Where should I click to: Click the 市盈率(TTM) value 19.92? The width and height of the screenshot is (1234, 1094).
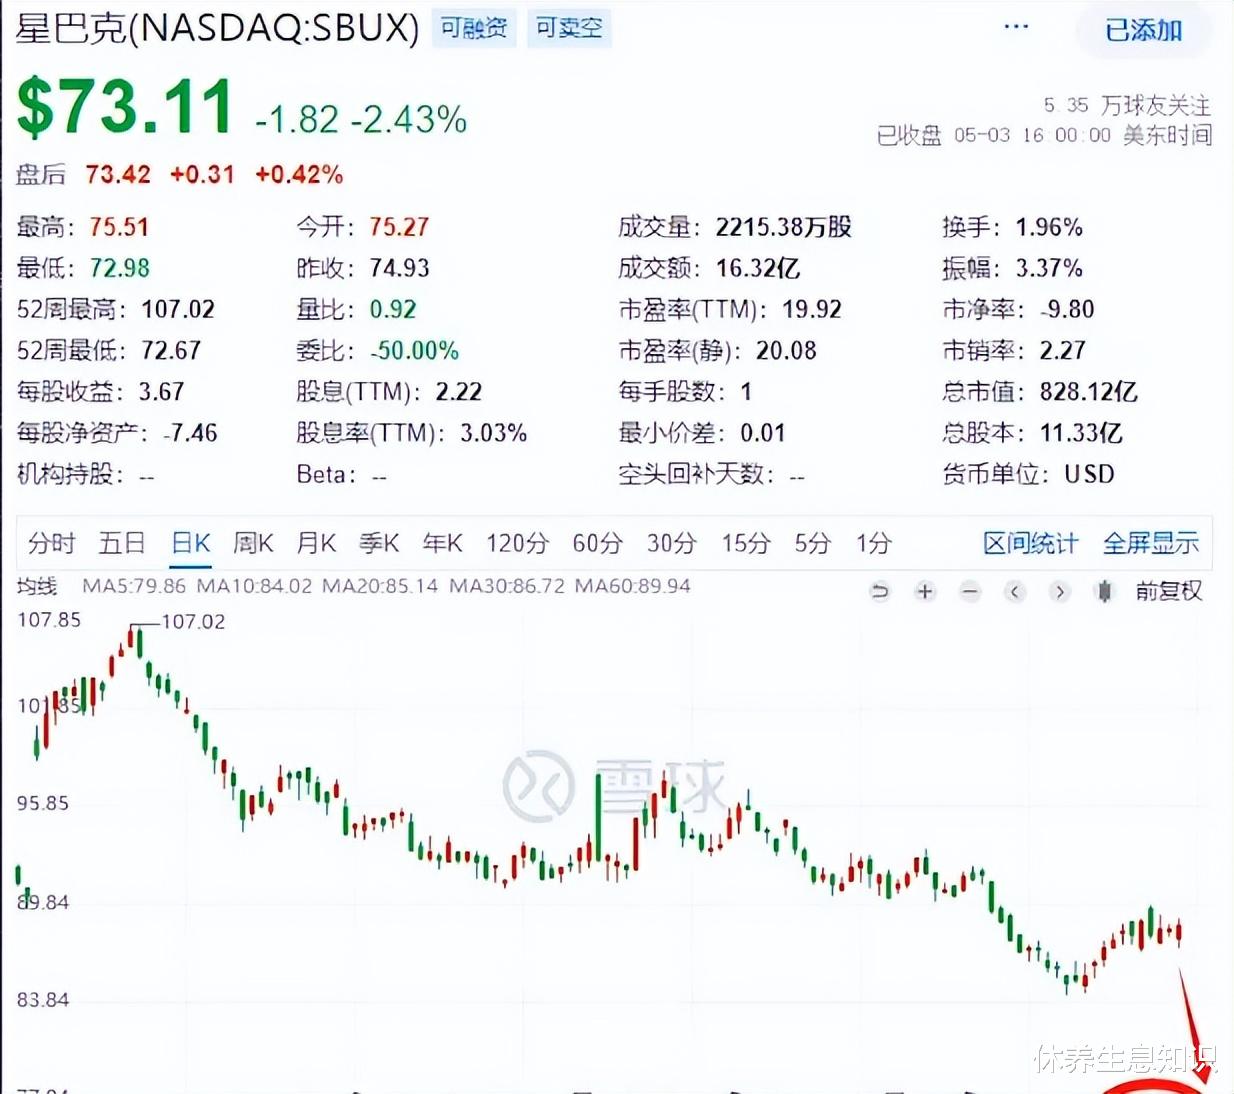pos(811,309)
